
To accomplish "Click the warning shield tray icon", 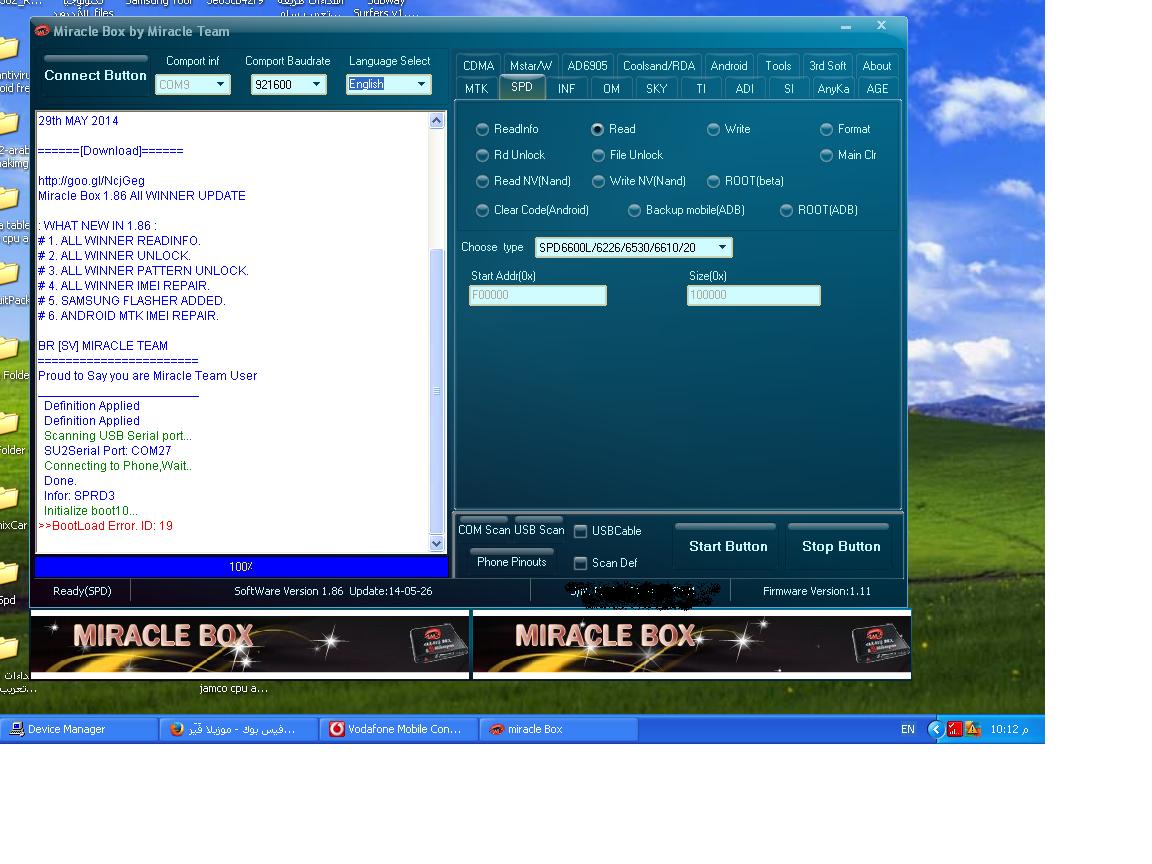I will pos(973,729).
